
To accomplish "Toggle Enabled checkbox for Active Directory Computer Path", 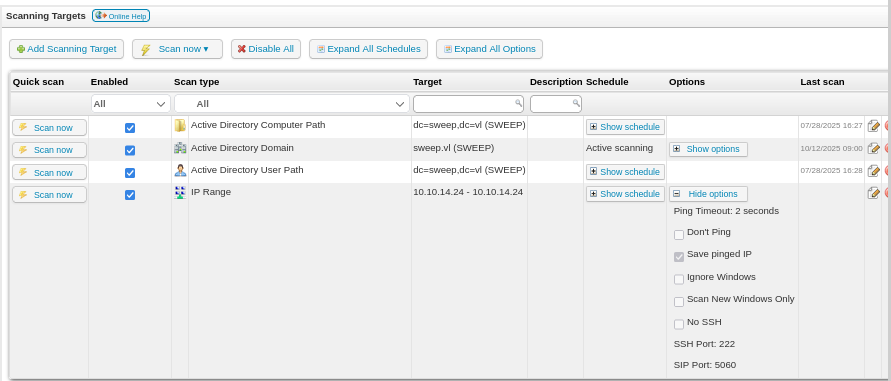I will tap(130, 128).
